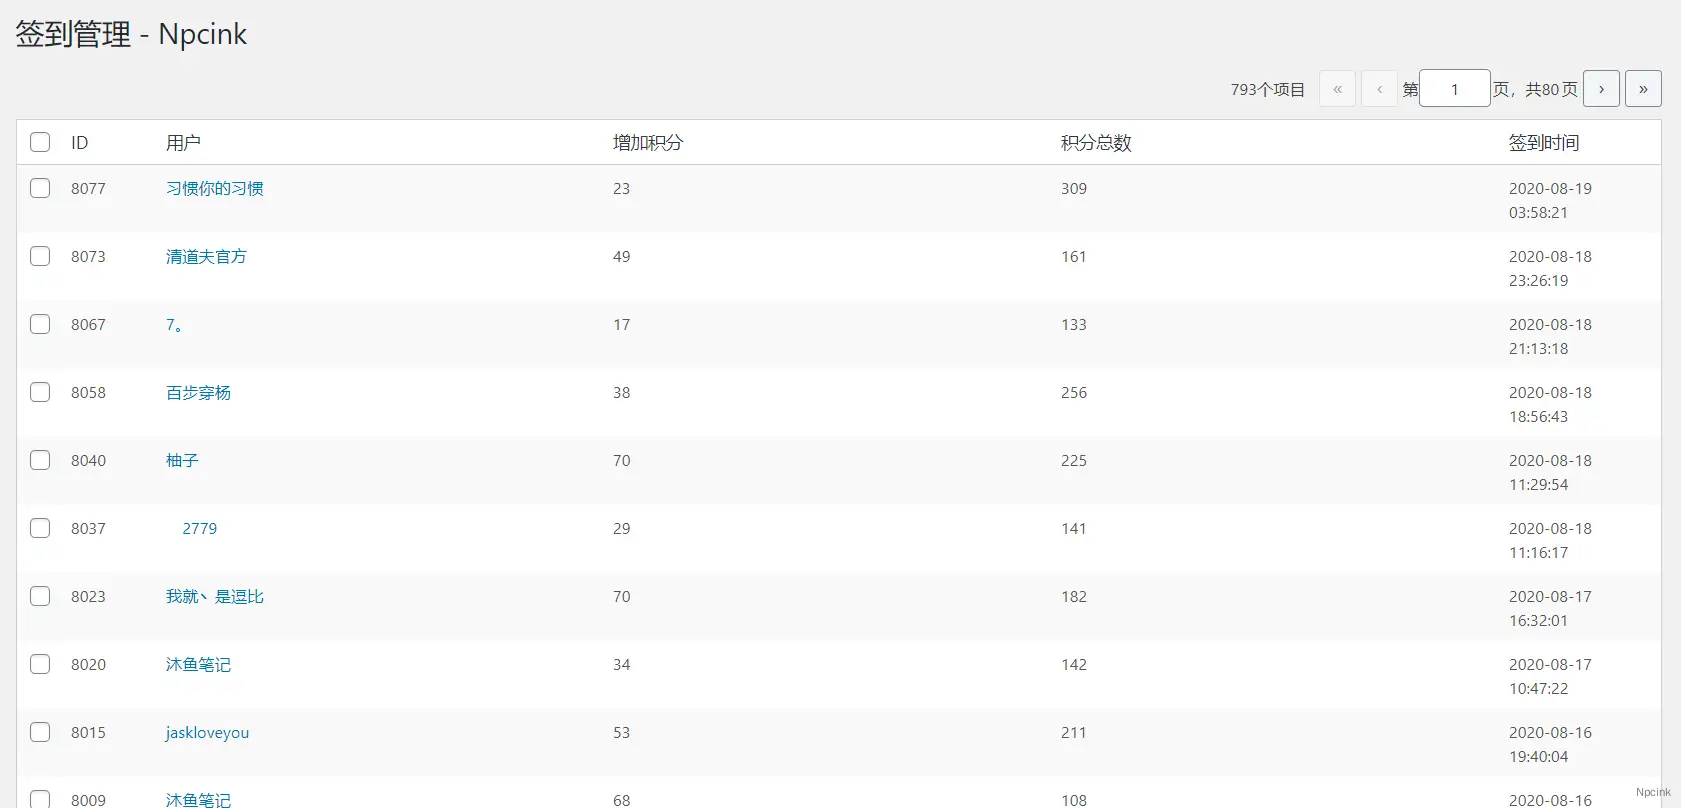Viewport: 1681px width, 808px height.
Task: Tick the checkbox for row 8015
Action: [x=40, y=732]
